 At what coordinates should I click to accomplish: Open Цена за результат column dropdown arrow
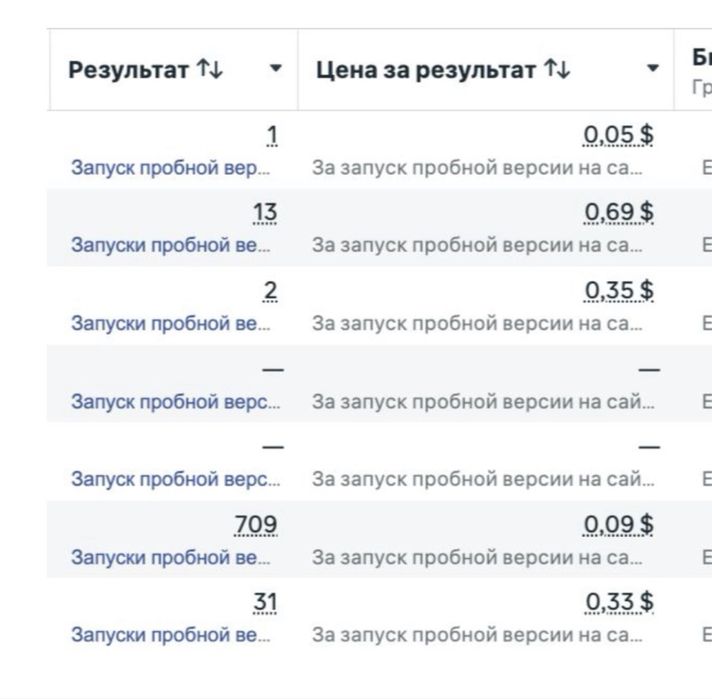(x=653, y=69)
